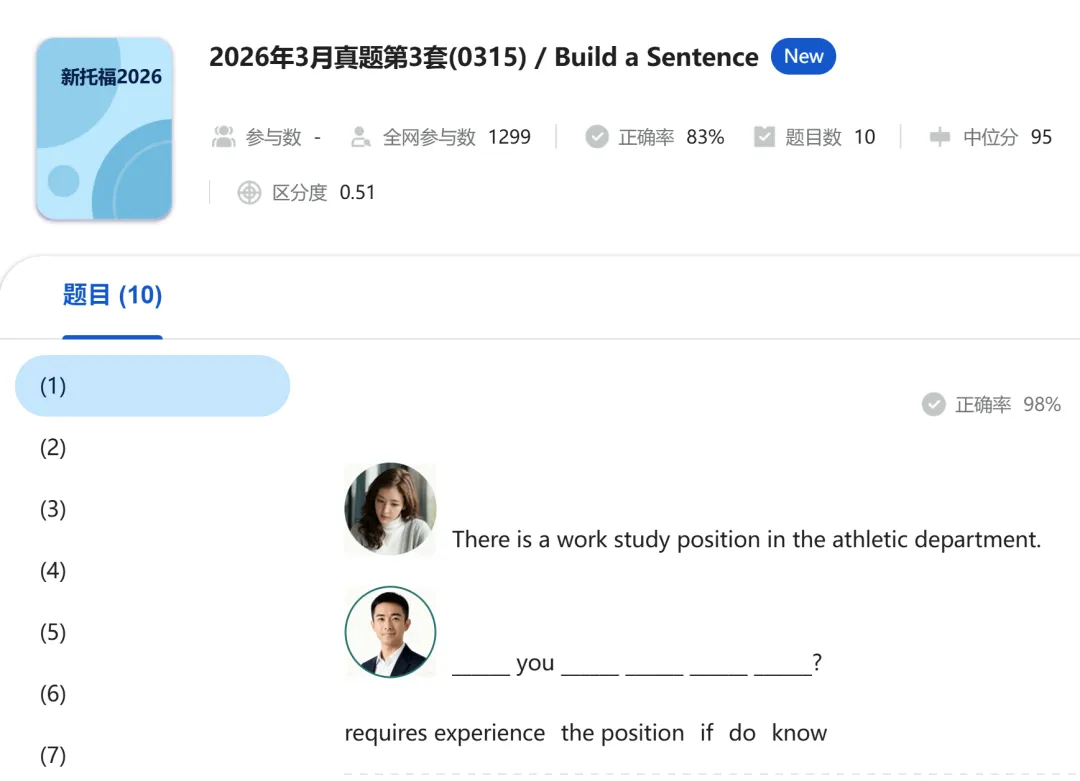Image resolution: width=1080 pixels, height=781 pixels.
Task: Click the 中位分 score icon
Action: [941, 136]
